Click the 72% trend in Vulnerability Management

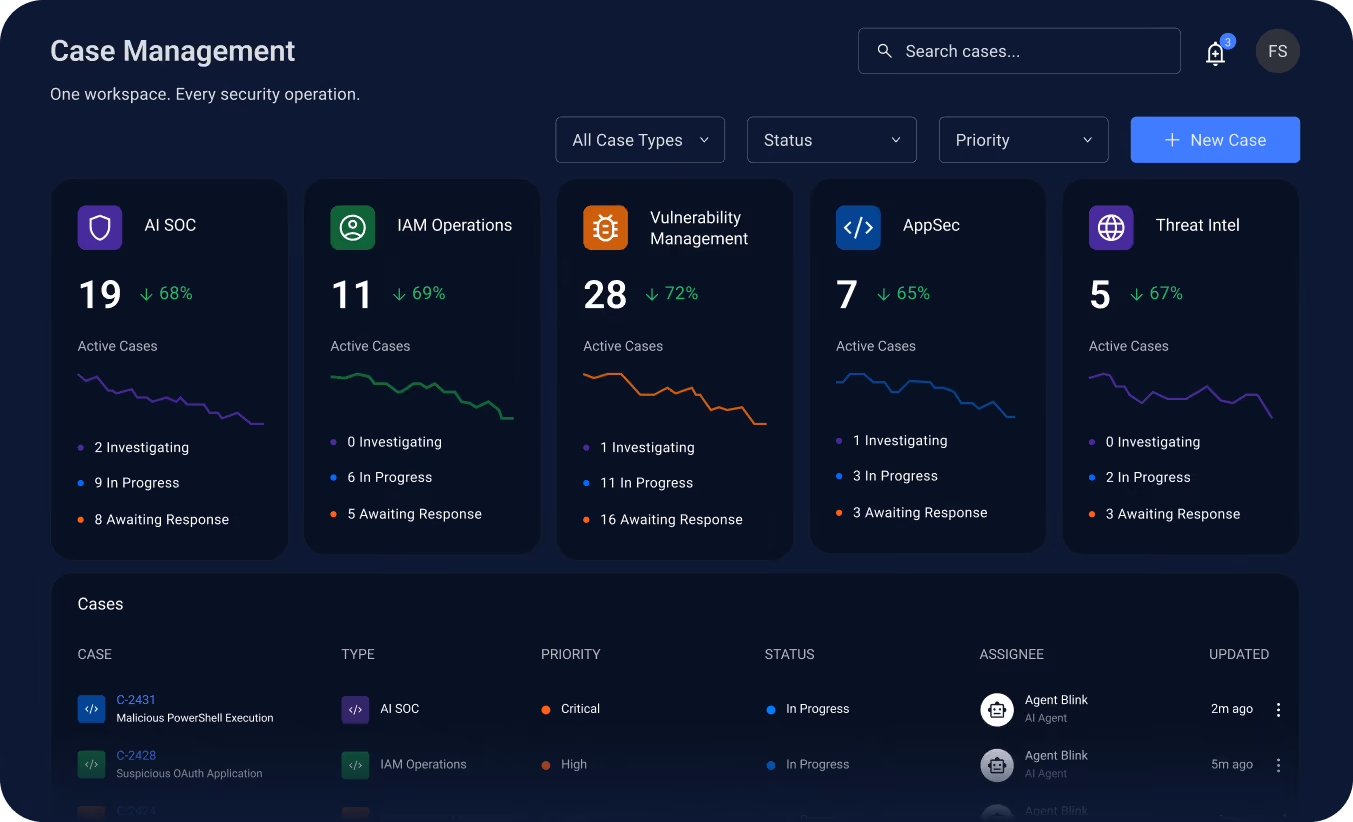[671, 294]
